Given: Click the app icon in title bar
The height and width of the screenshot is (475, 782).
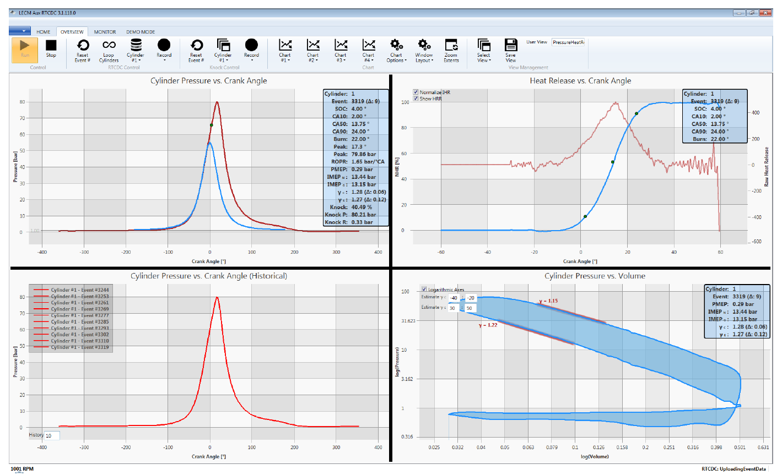Looking at the screenshot, I should click(12, 12).
